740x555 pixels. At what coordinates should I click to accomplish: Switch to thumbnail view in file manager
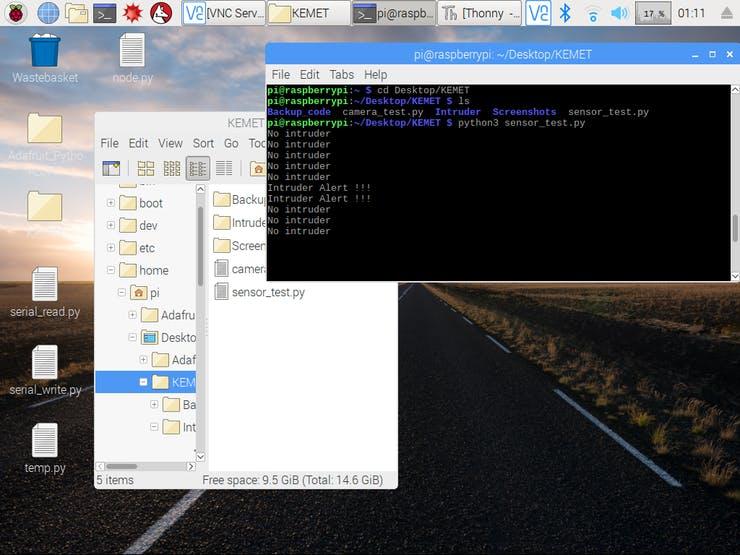(172, 168)
